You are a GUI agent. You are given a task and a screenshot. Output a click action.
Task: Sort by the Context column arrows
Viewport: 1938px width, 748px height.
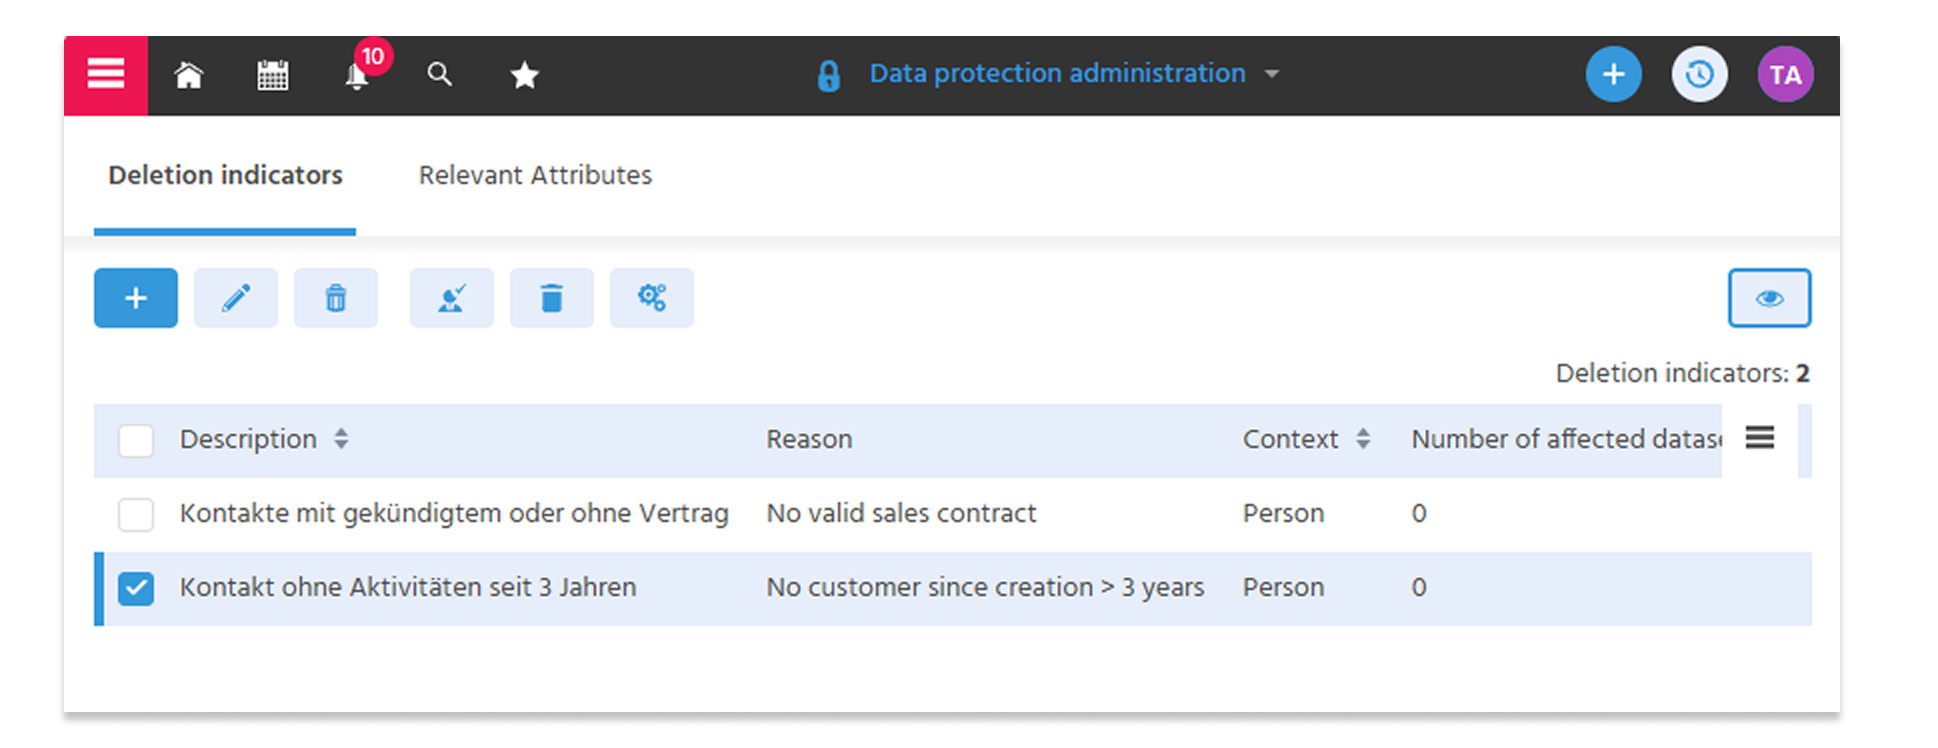click(x=1363, y=439)
